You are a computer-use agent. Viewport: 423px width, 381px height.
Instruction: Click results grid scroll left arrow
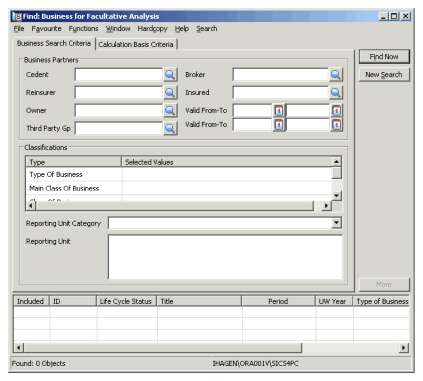[18, 348]
